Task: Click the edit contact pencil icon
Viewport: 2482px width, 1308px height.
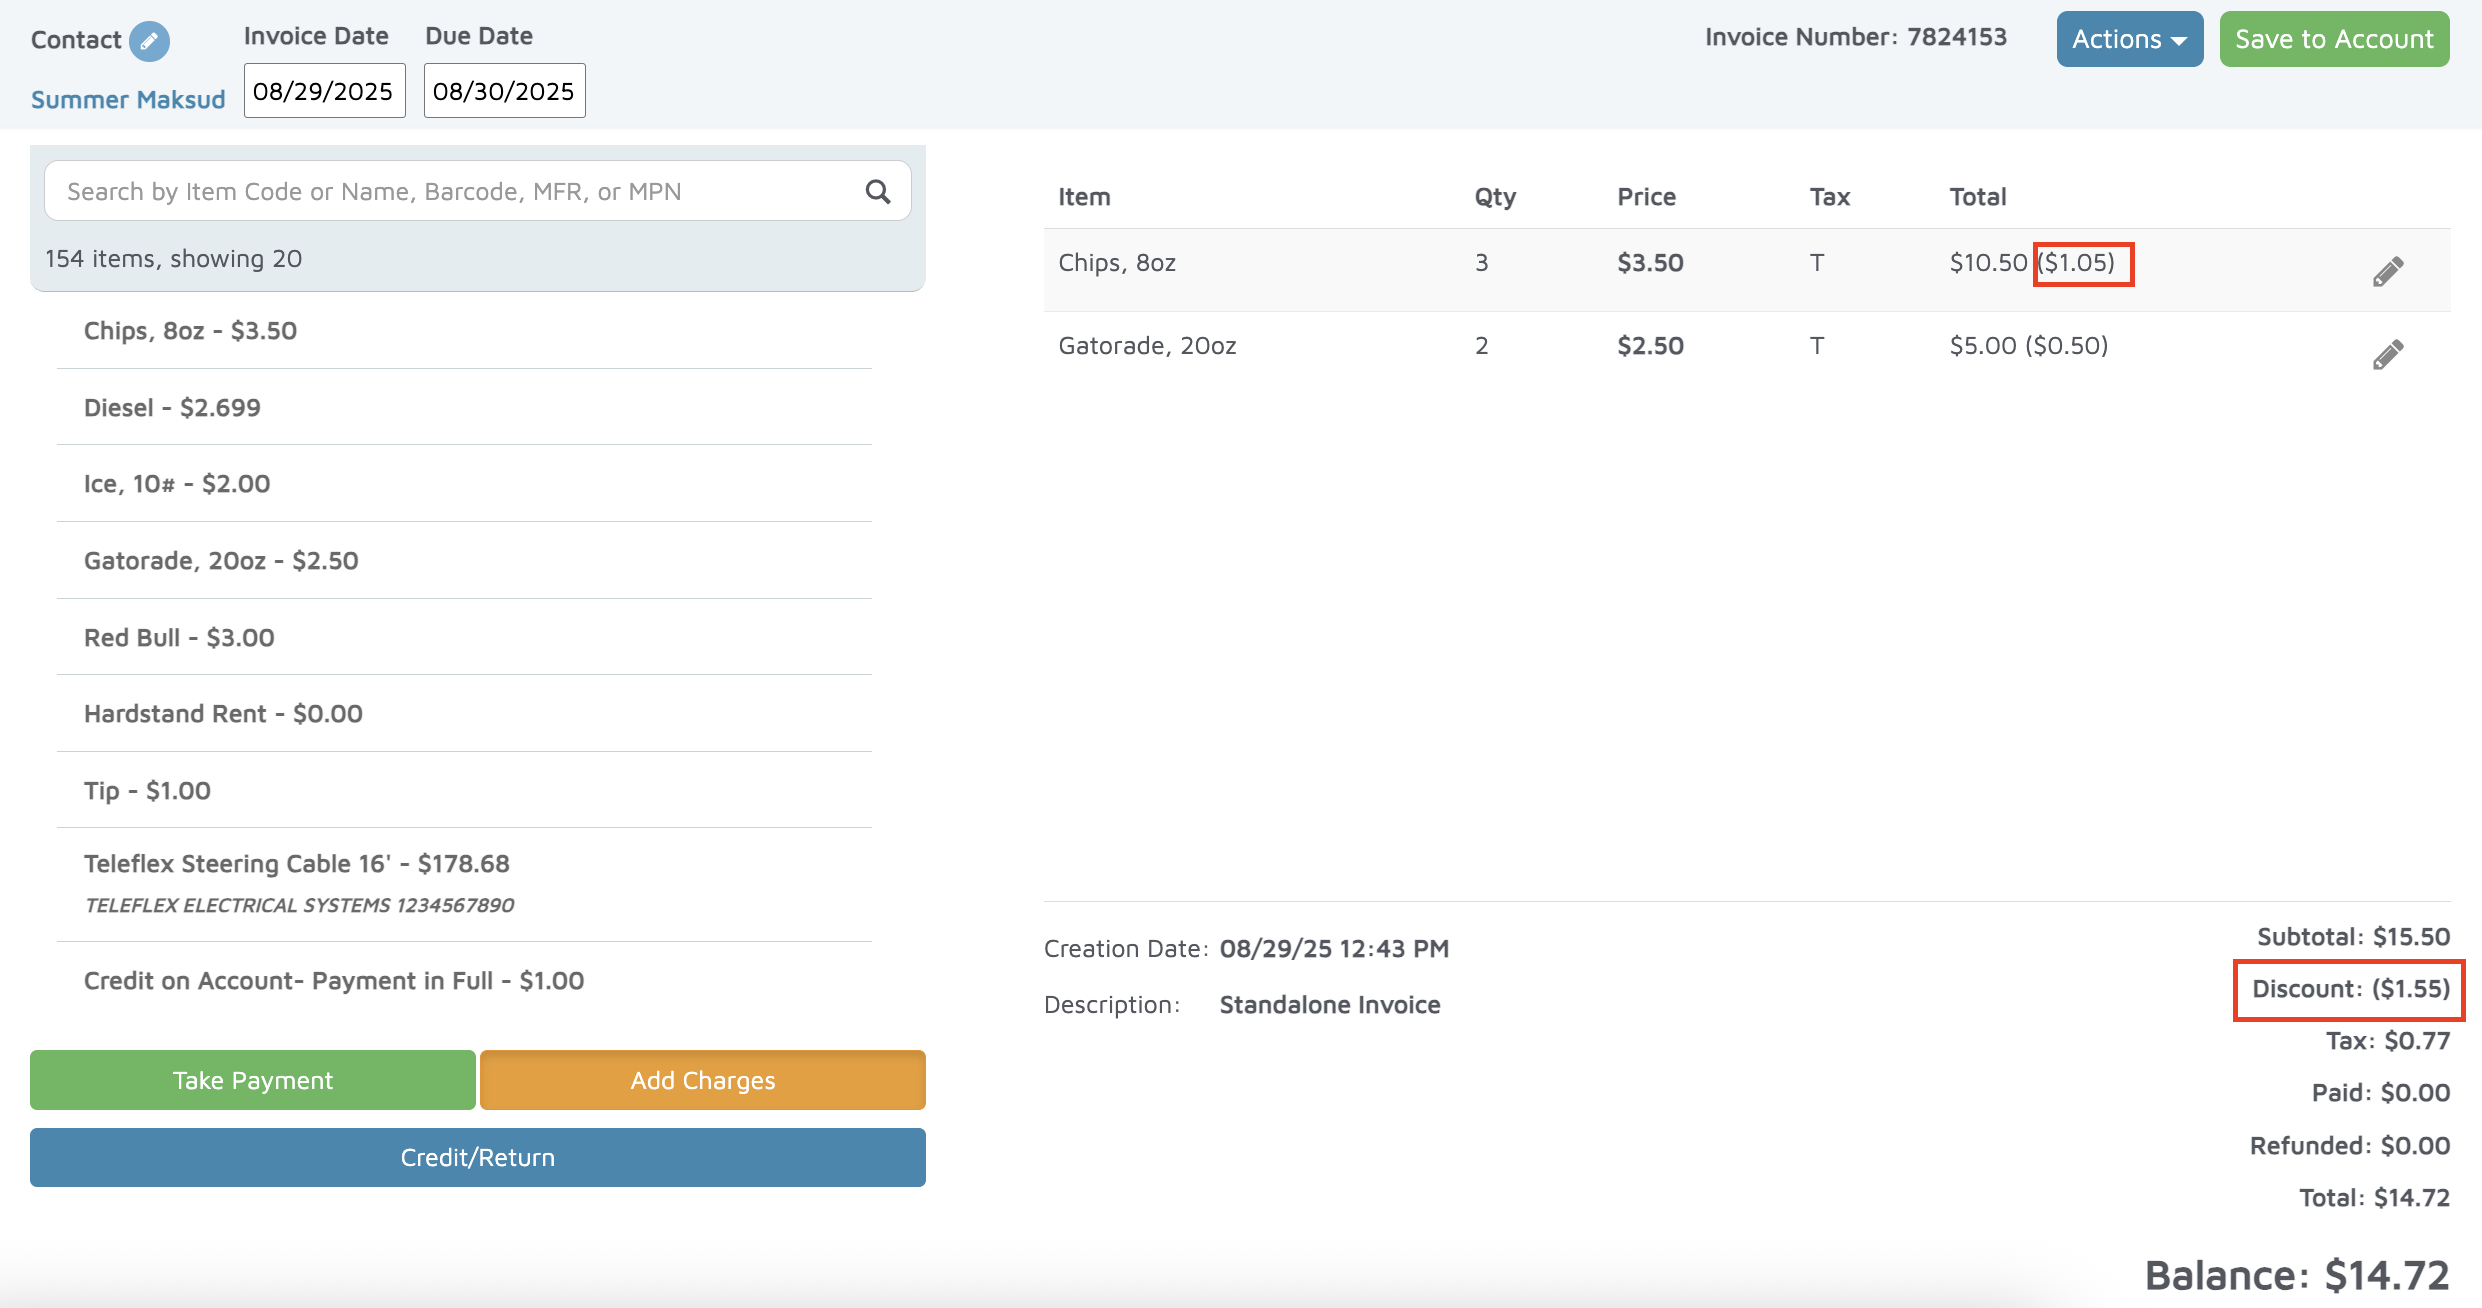Action: (149, 41)
